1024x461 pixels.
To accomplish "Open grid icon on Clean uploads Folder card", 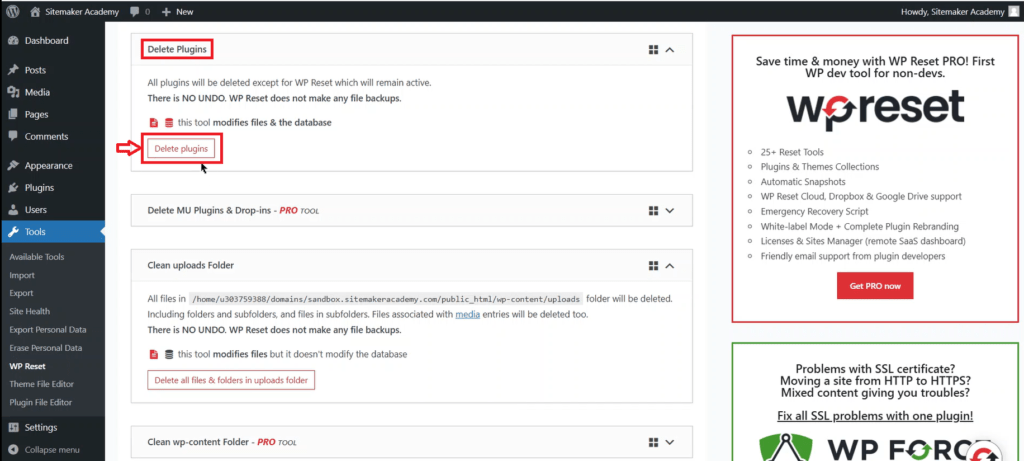I will [x=652, y=266].
